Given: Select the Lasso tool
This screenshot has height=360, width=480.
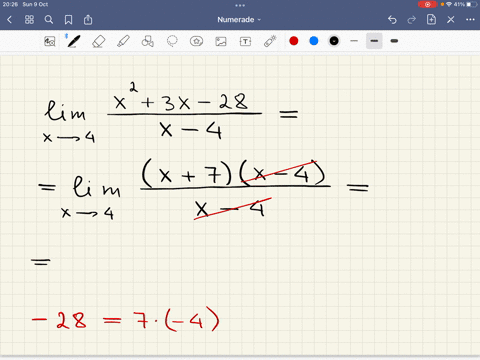Looking at the screenshot, I should pos(172,41).
